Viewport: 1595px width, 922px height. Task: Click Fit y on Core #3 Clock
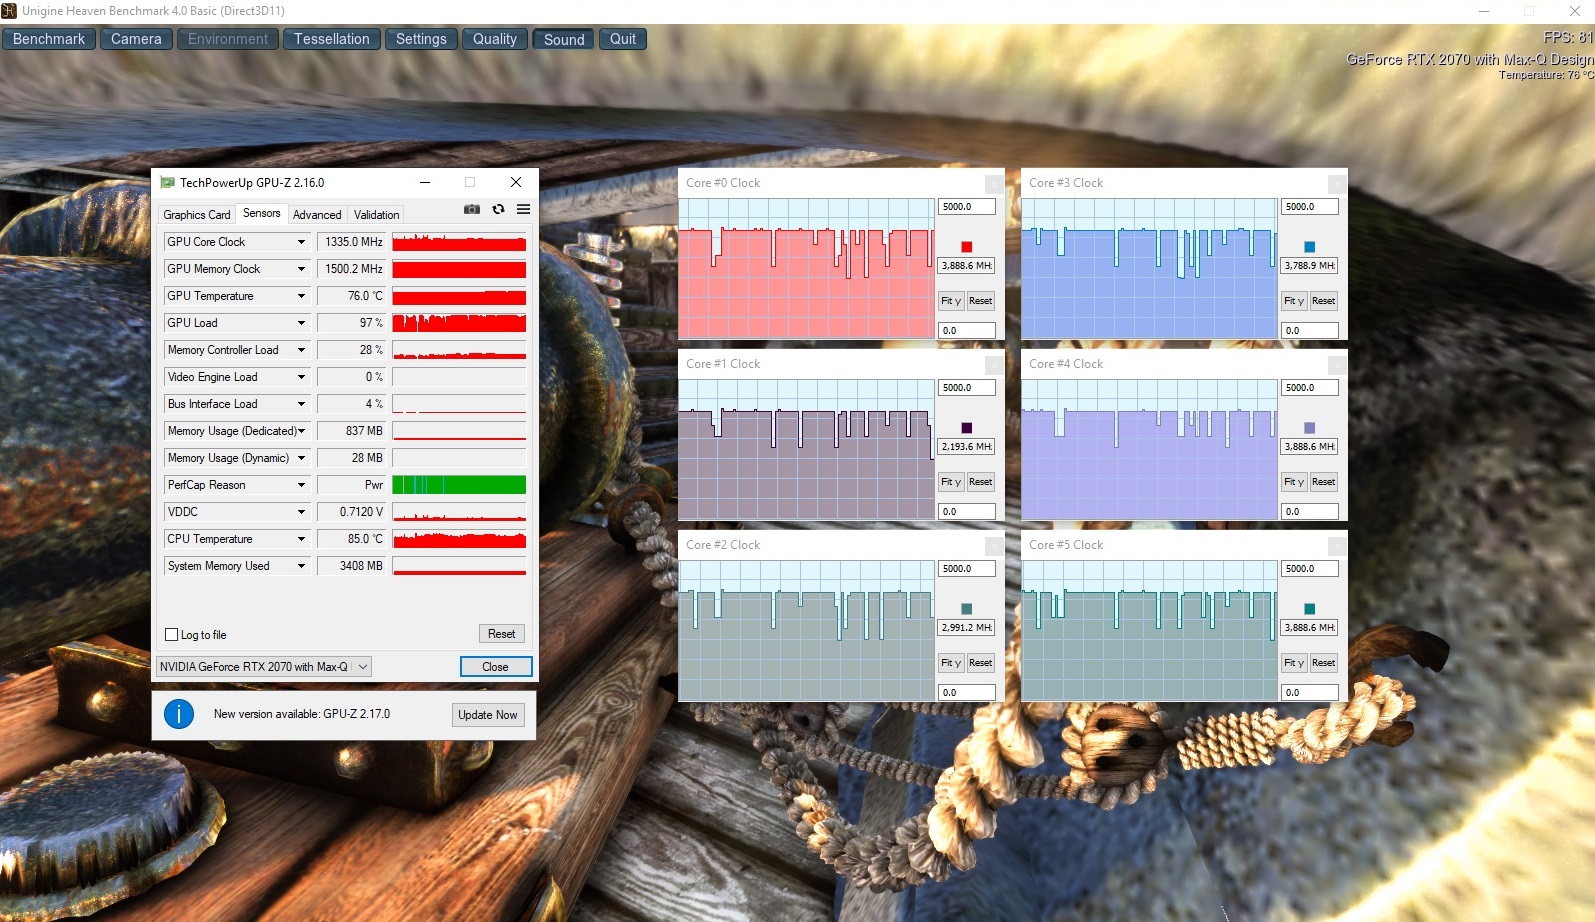[x=1294, y=301]
